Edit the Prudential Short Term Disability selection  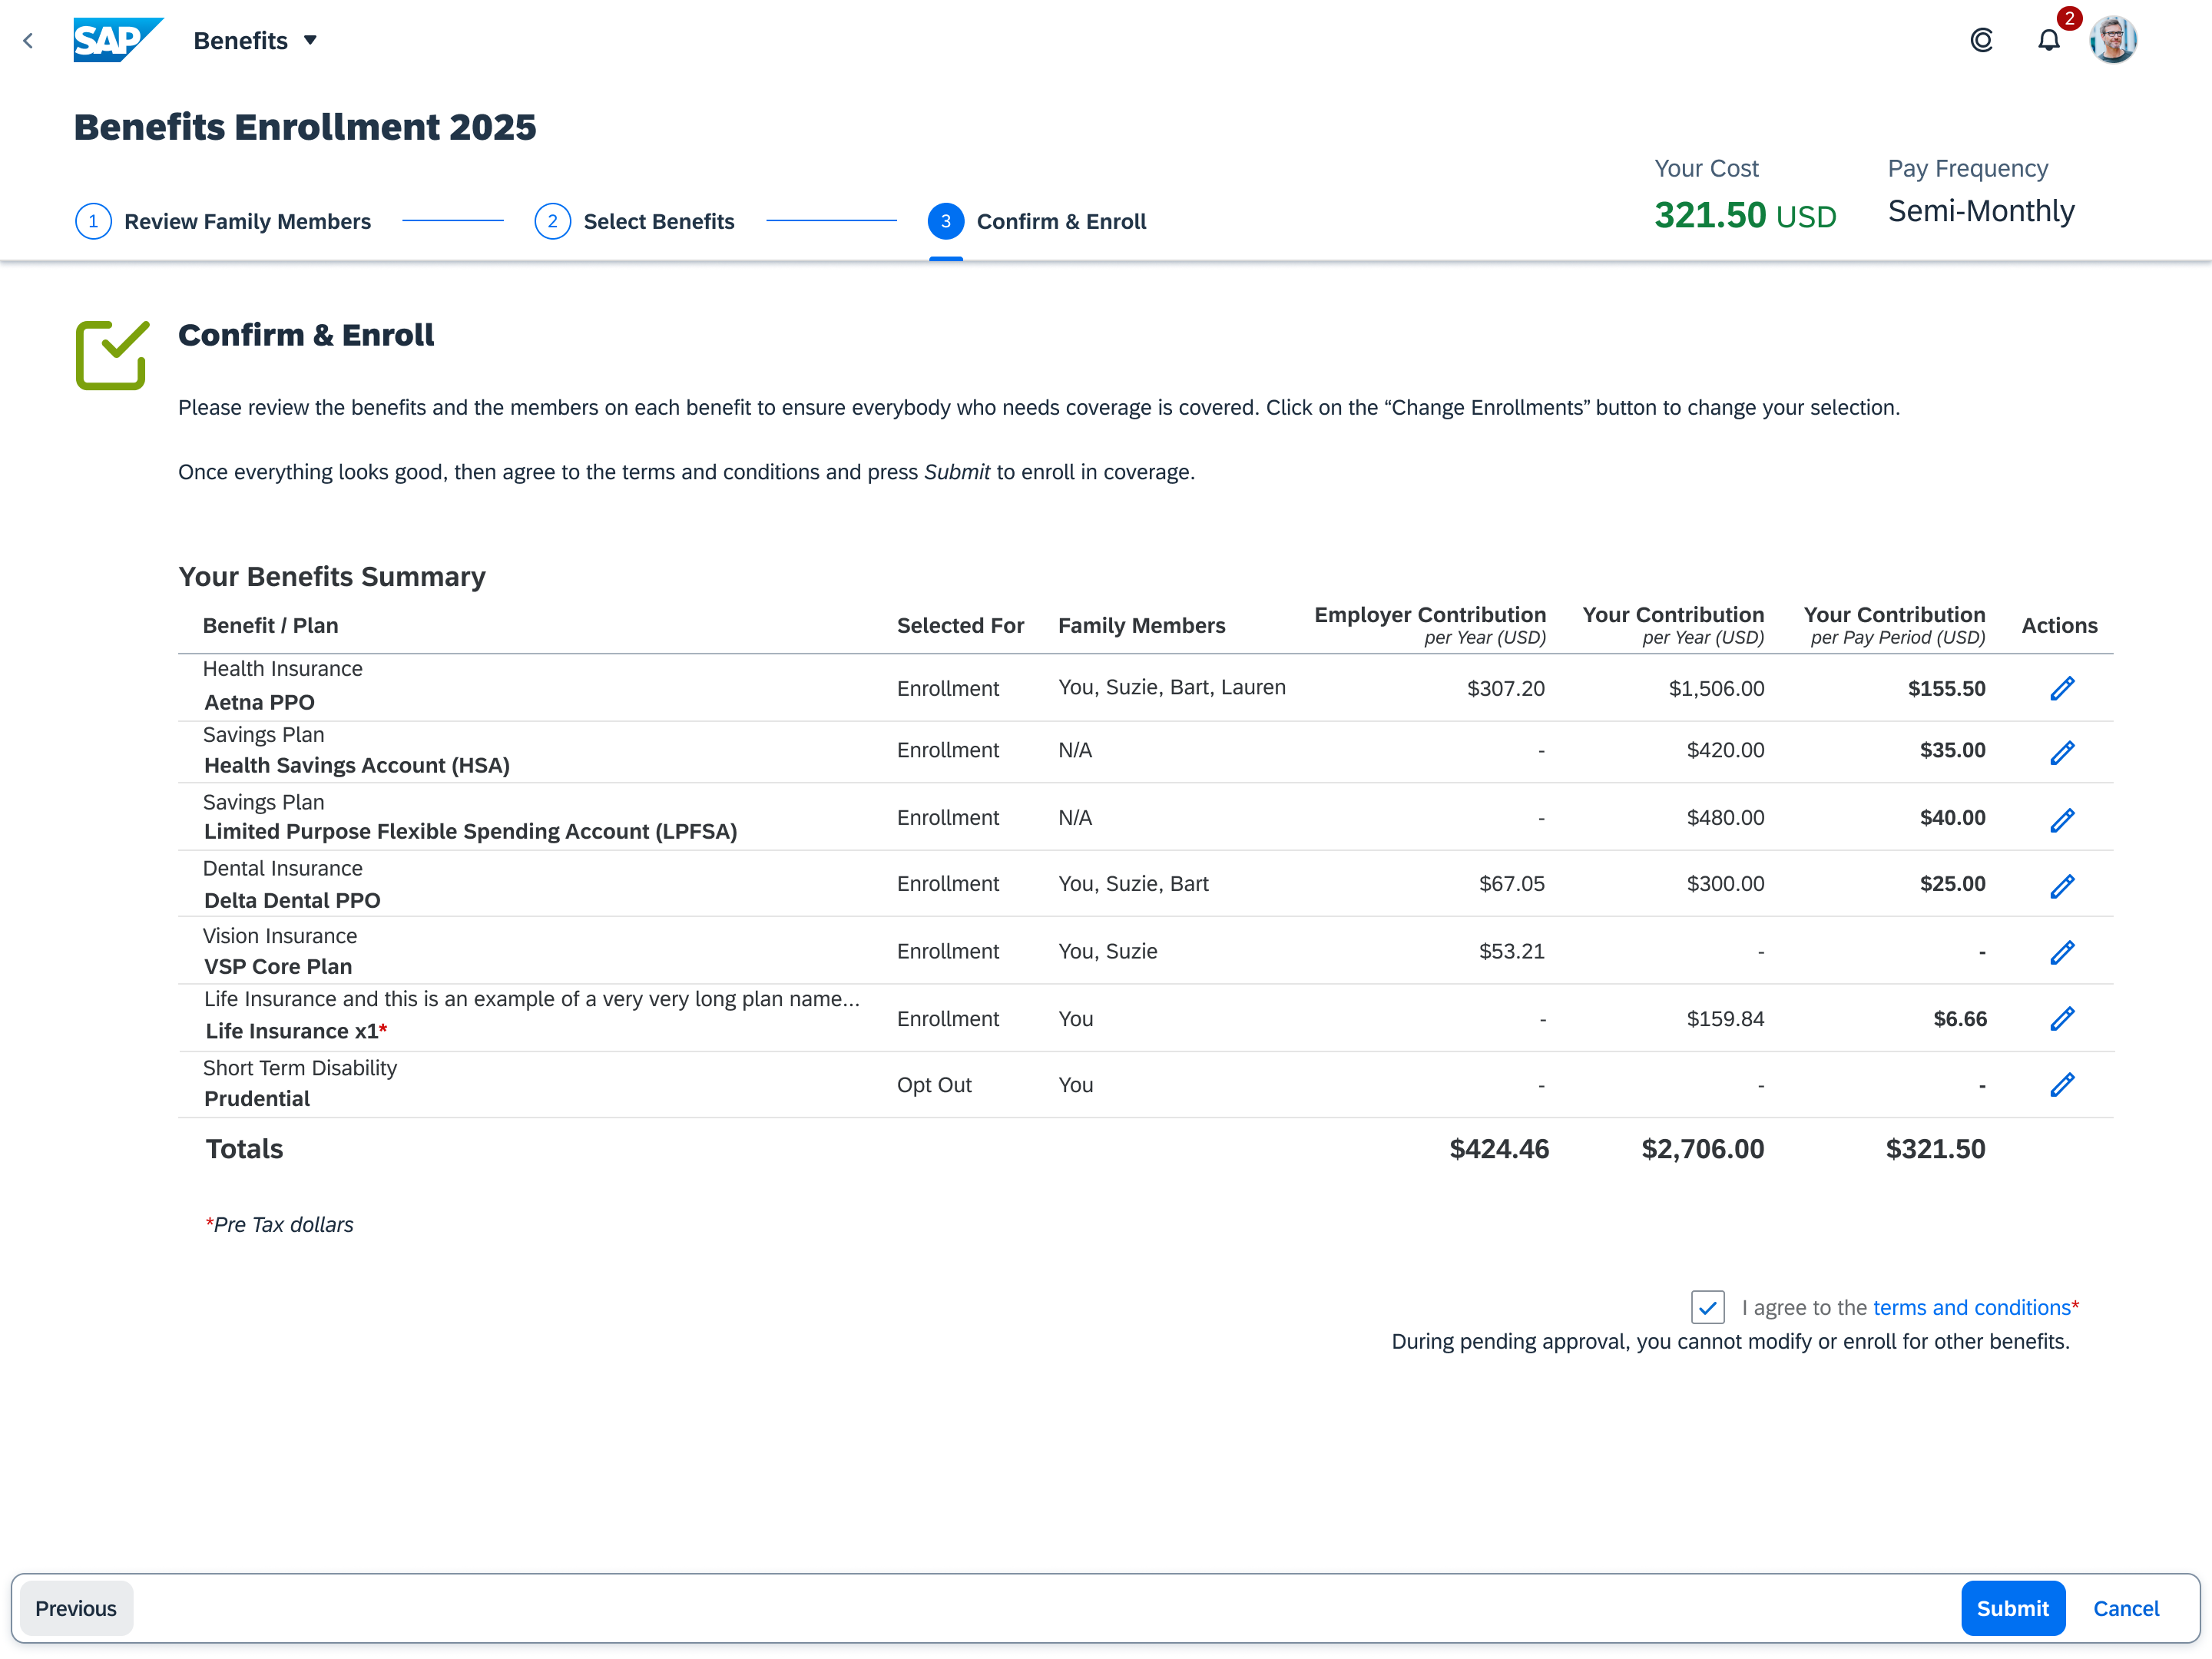pyautogui.click(x=2063, y=1084)
